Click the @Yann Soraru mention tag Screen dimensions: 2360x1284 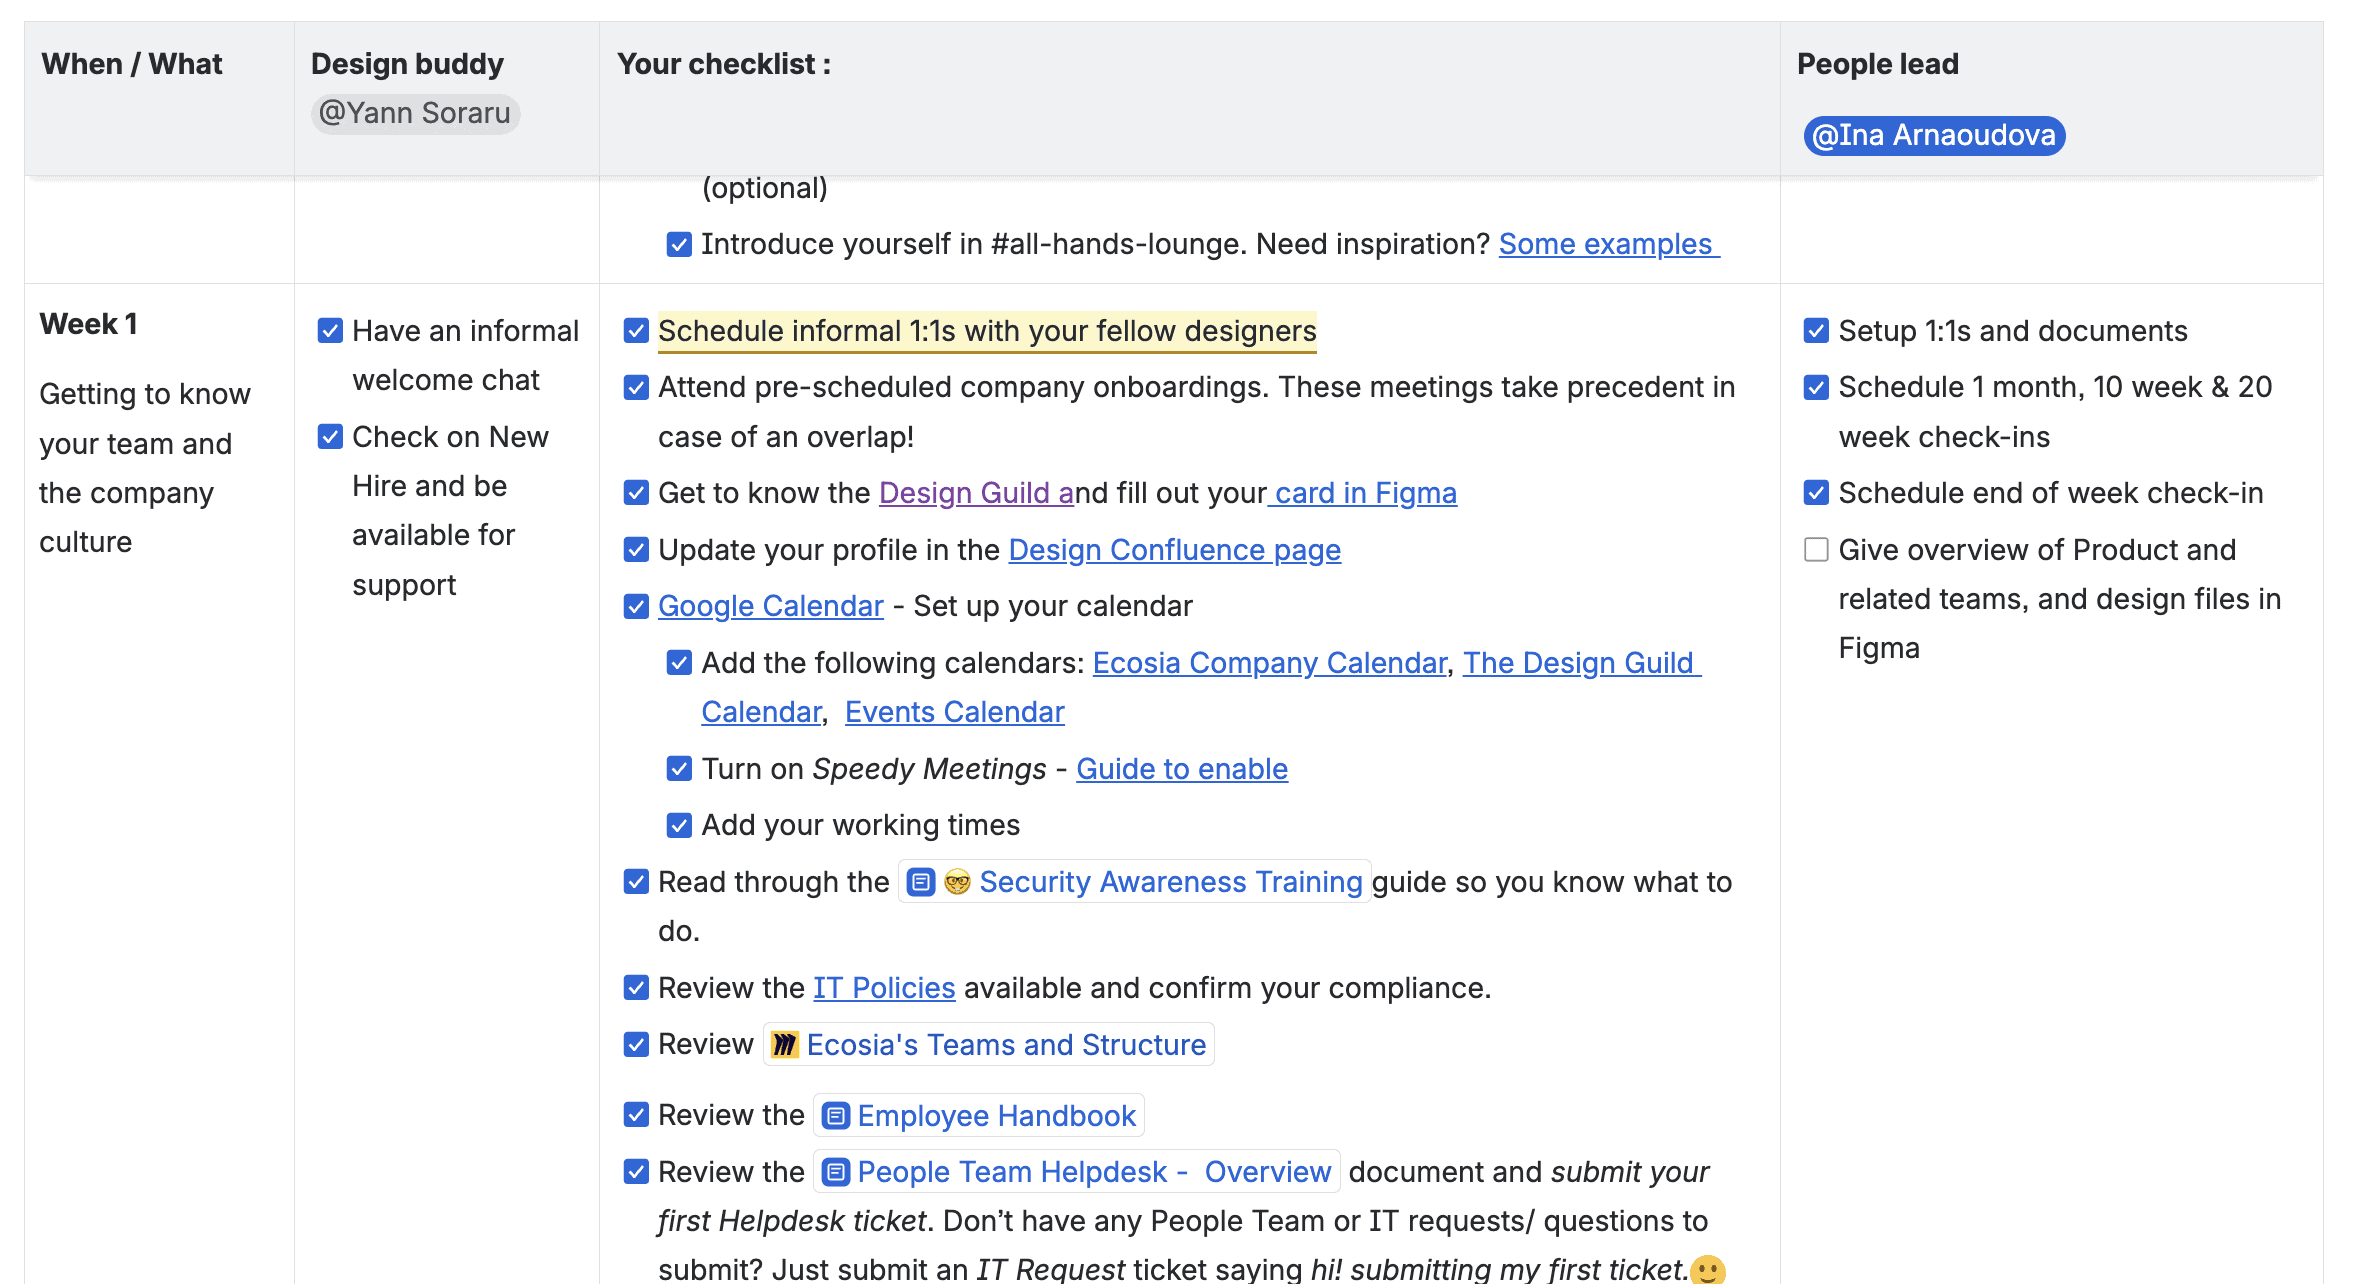(x=414, y=113)
